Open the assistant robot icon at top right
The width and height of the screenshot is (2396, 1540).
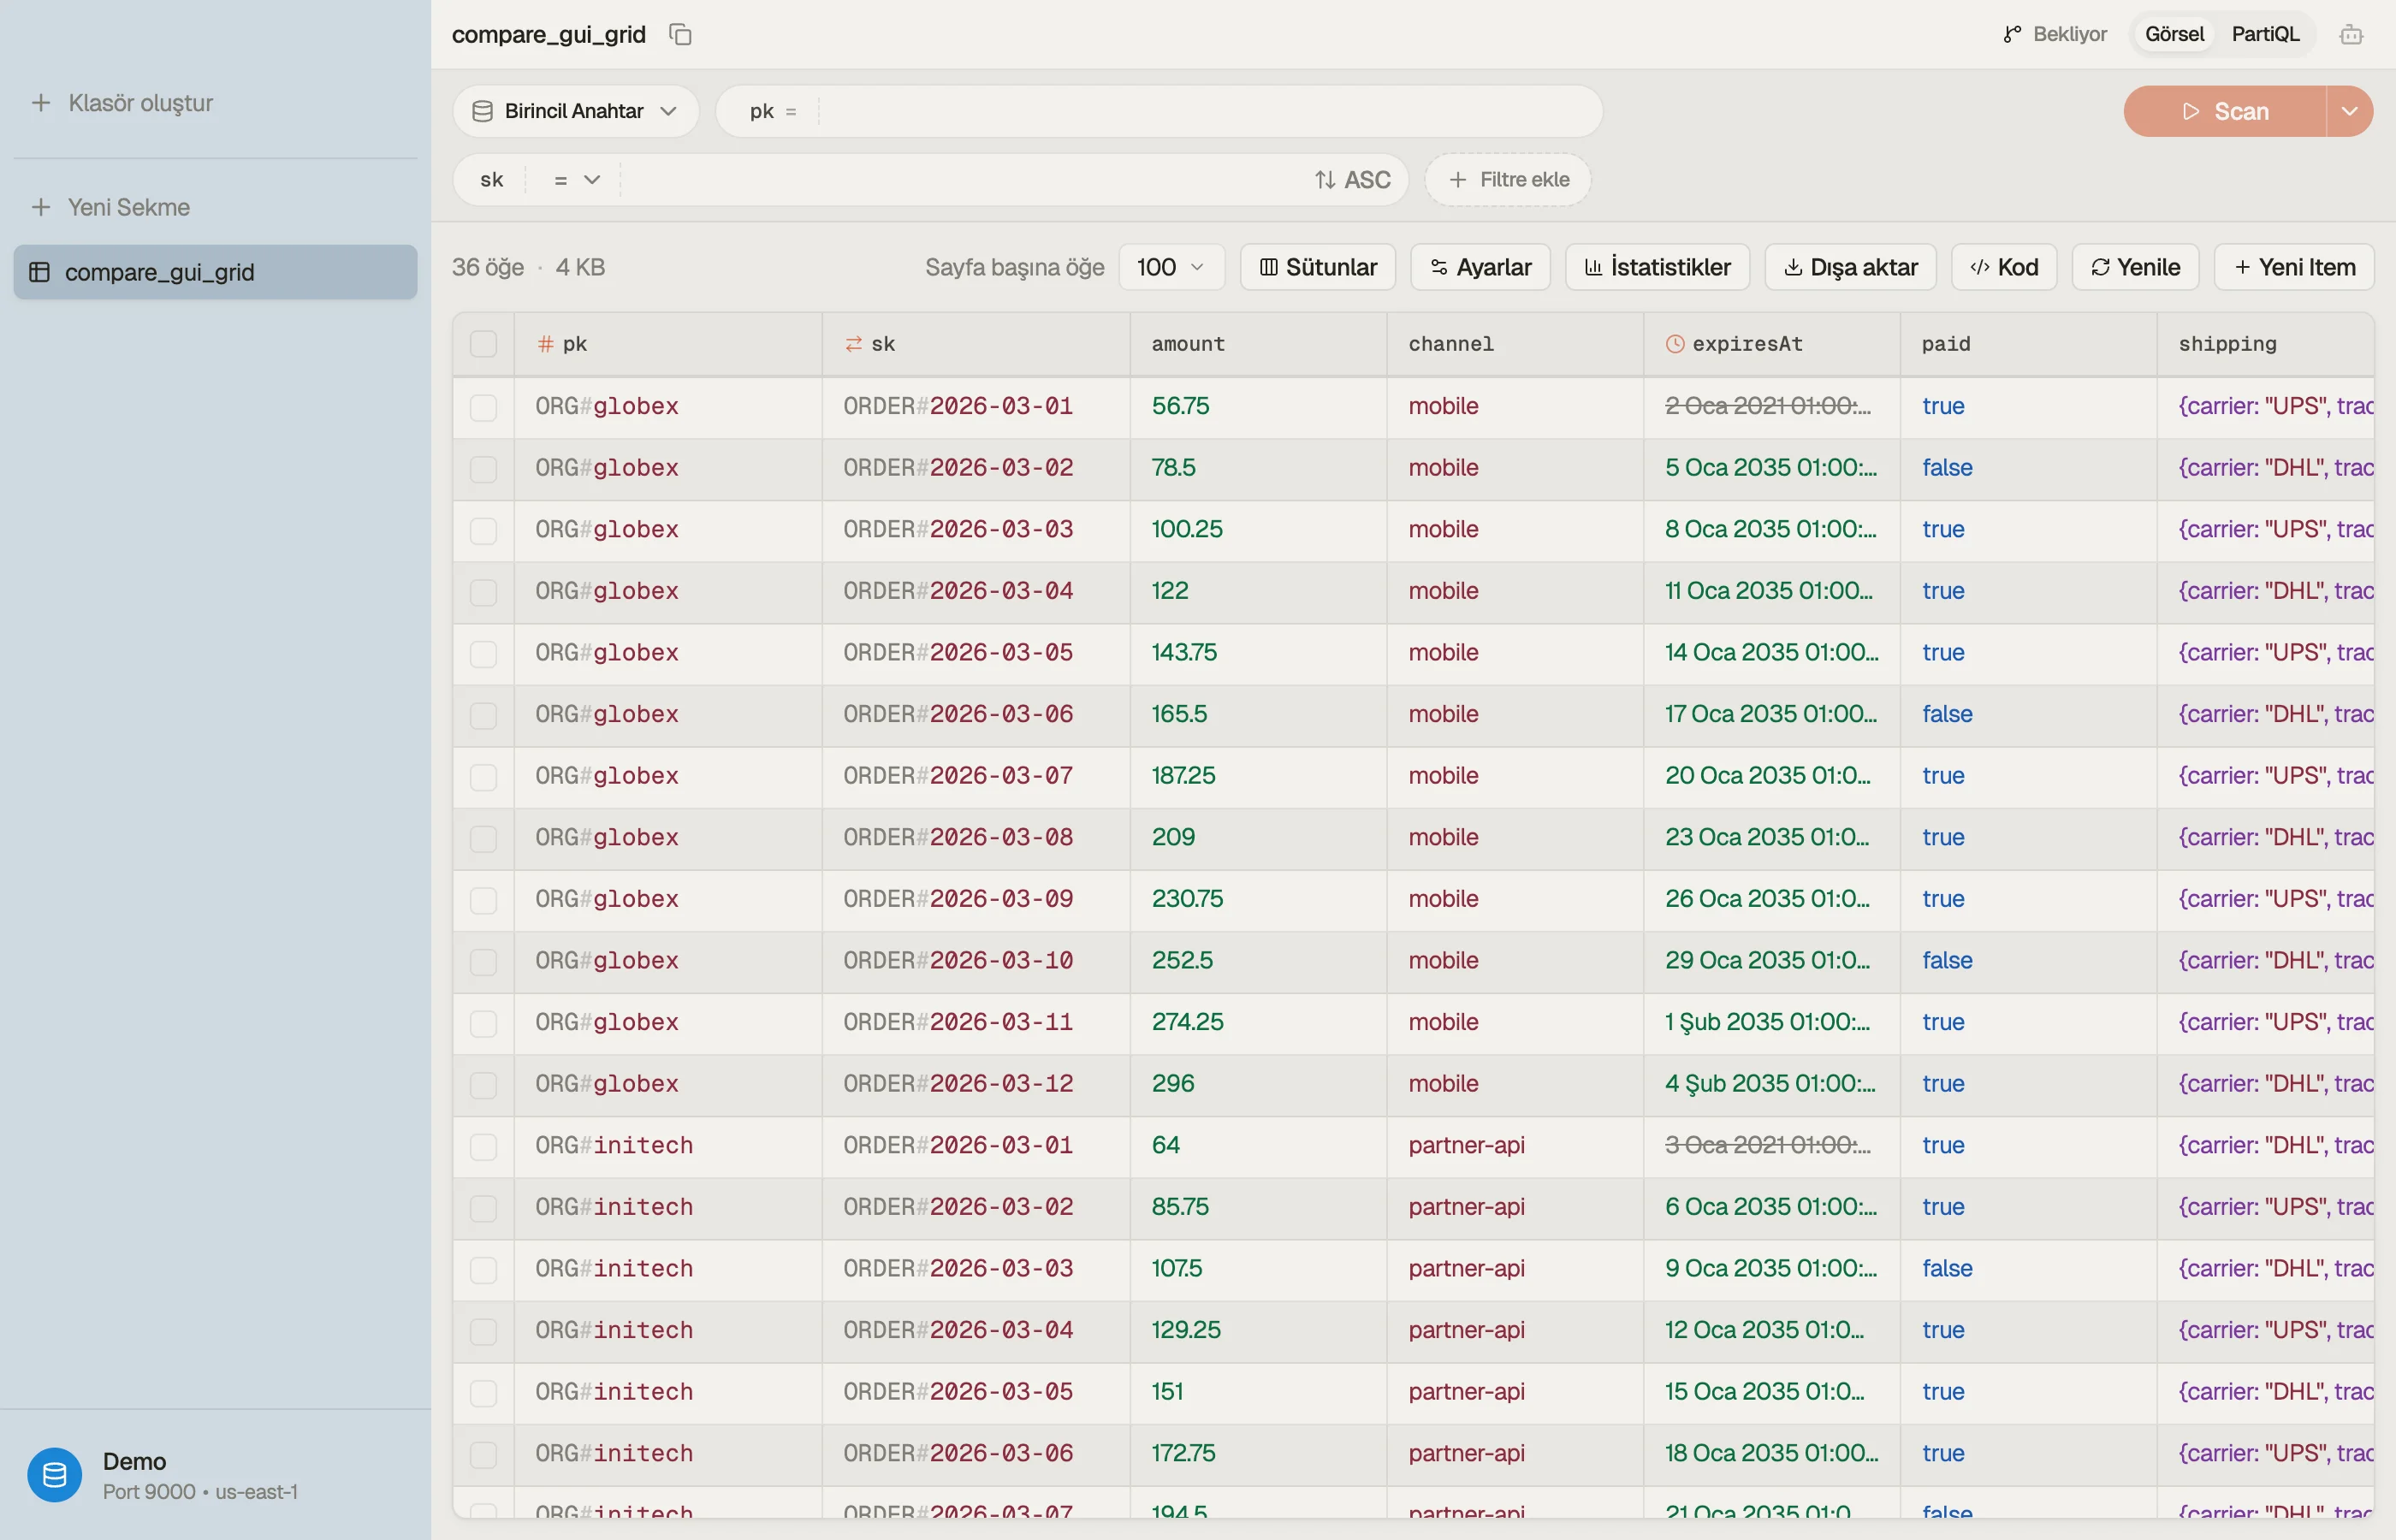click(x=2351, y=35)
